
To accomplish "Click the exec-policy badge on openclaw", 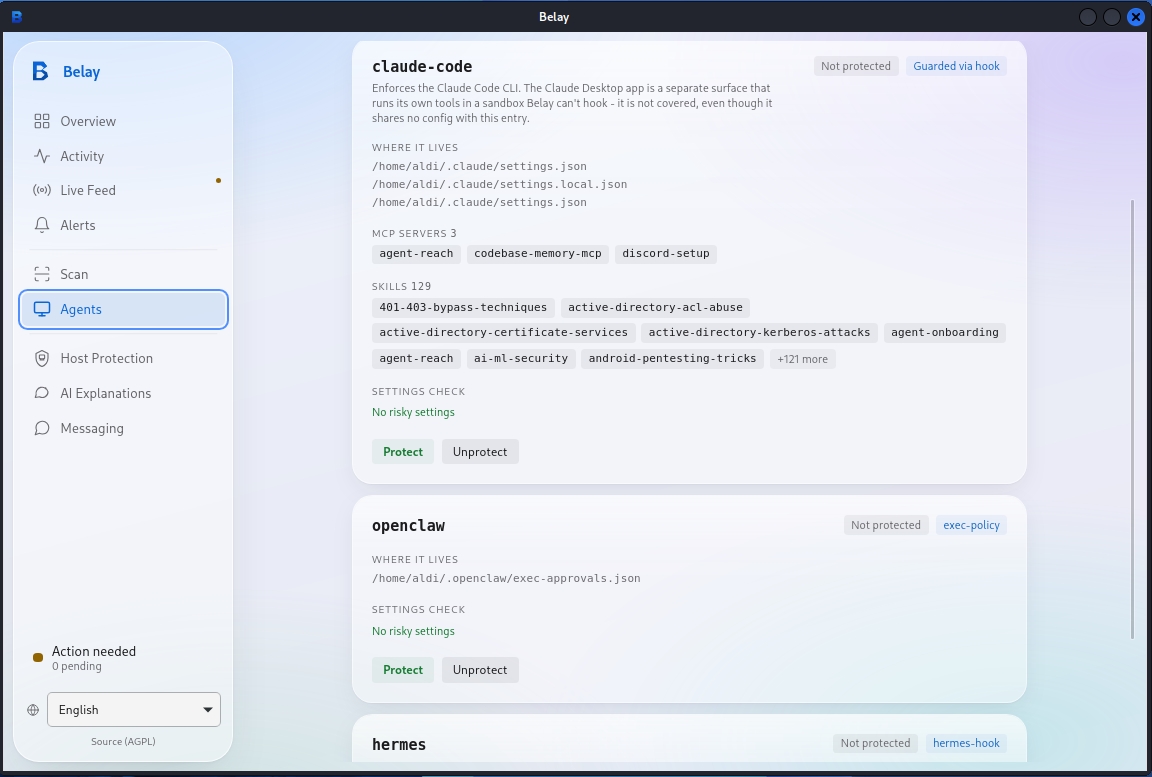I will [971, 525].
